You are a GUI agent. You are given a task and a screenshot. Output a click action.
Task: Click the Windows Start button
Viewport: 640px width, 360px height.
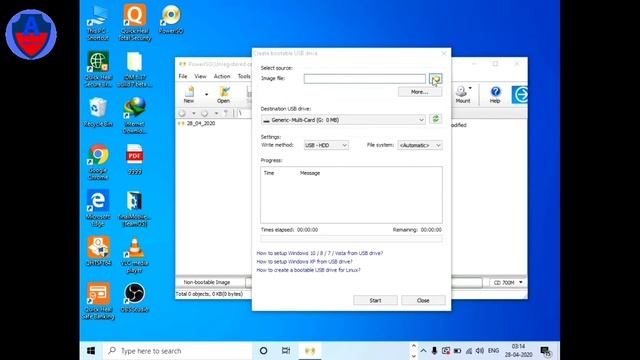(91, 351)
